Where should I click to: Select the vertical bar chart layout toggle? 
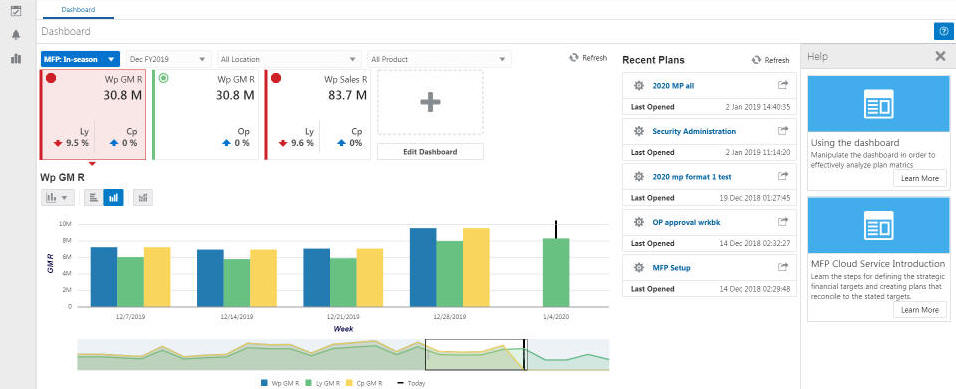(113, 198)
